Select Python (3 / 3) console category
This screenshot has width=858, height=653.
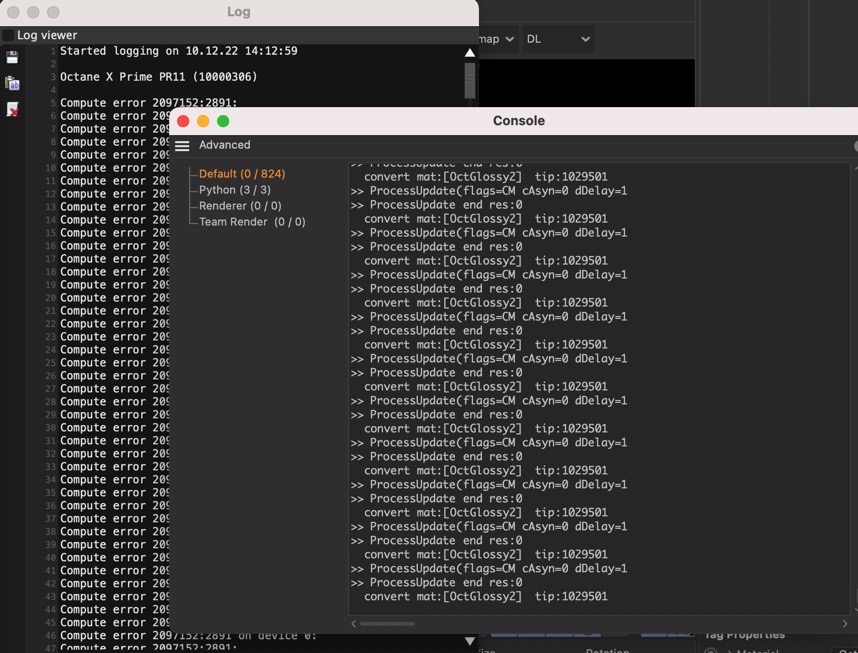[x=235, y=190]
